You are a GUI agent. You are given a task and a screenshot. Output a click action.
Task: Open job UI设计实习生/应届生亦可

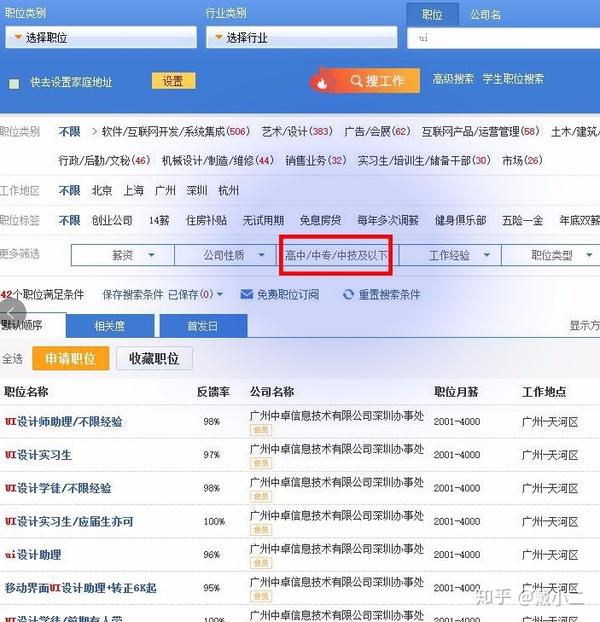click(x=69, y=521)
